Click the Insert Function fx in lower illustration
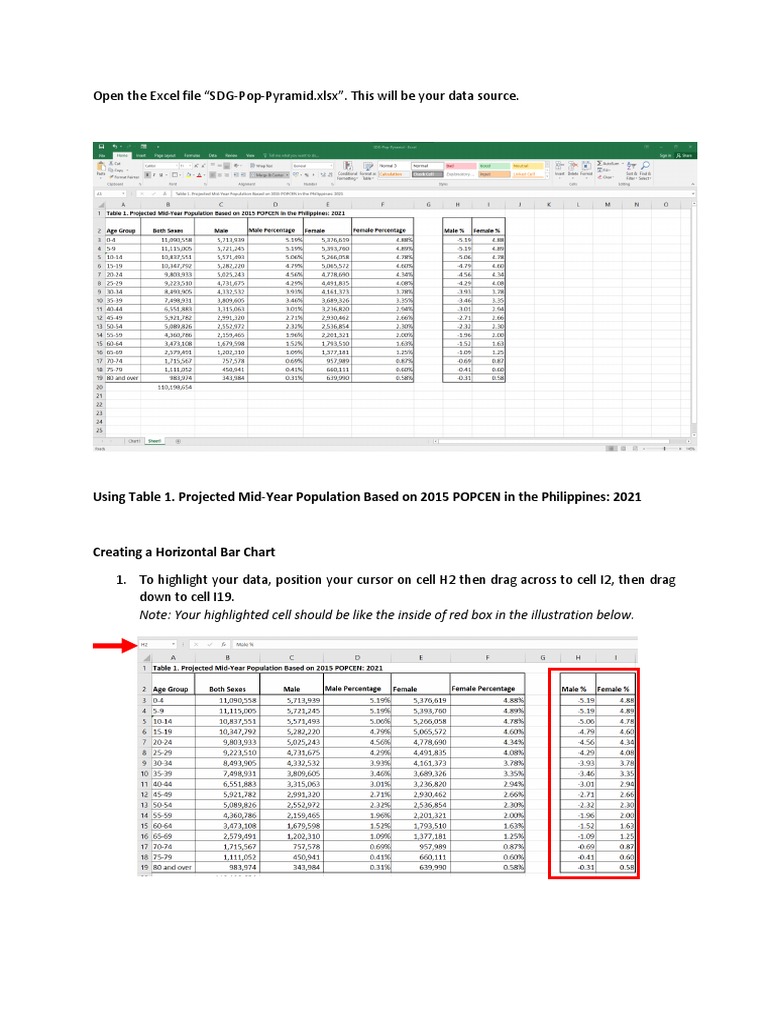The image size is (768, 1024). (223, 645)
